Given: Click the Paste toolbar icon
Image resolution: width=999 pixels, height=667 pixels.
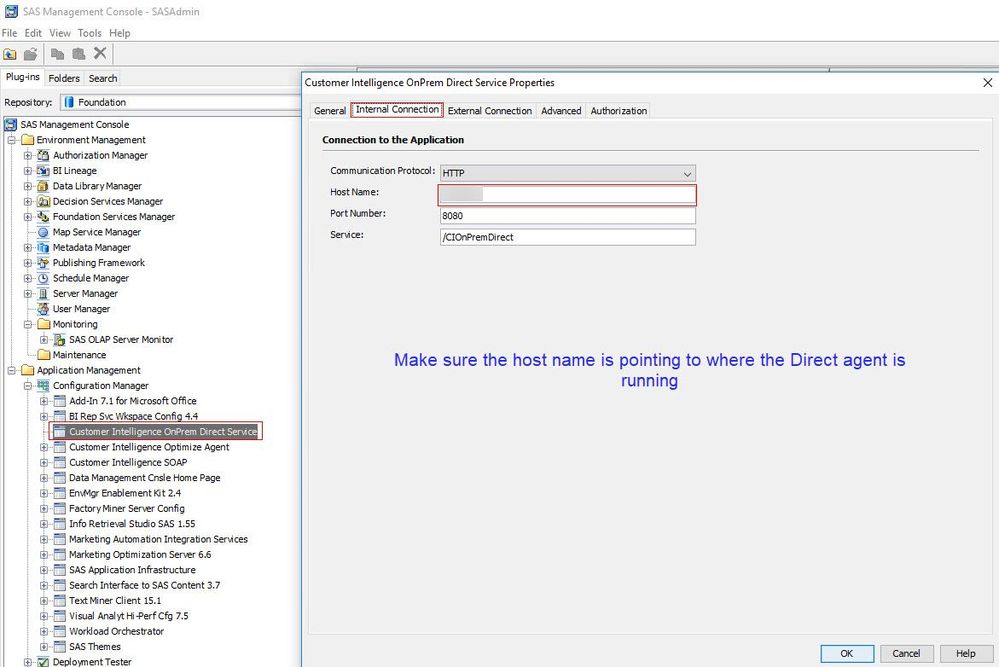Looking at the screenshot, I should click(78, 54).
